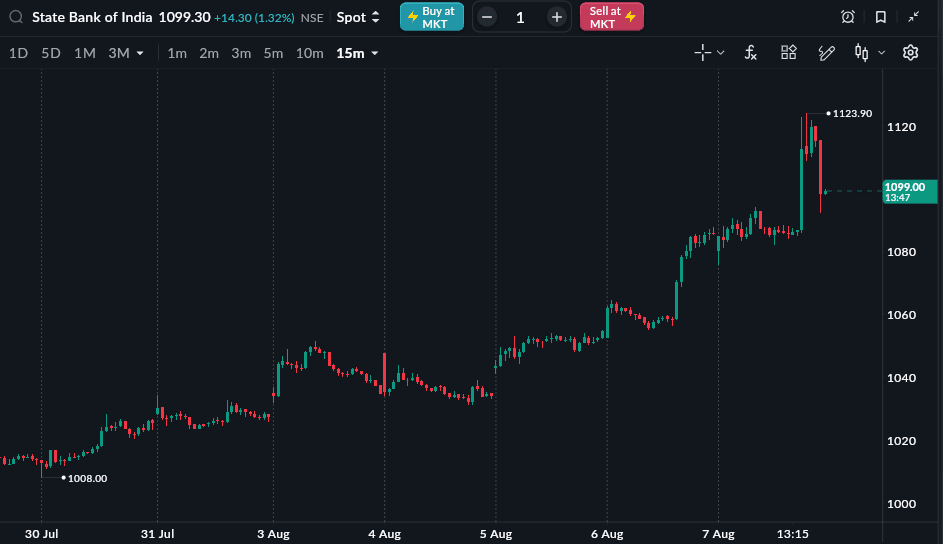This screenshot has height=544, width=943.
Task: Switch to 3m candle interval
Action: 241,53
